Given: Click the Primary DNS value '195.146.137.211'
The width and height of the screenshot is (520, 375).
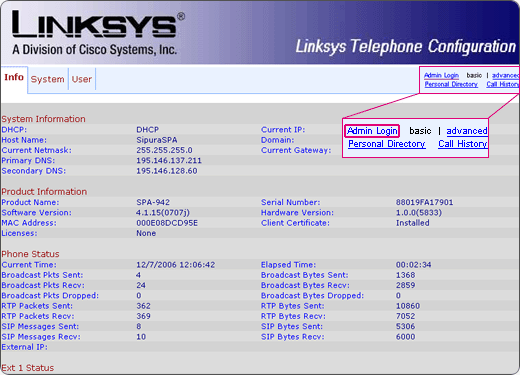Looking at the screenshot, I should click(x=169, y=161).
